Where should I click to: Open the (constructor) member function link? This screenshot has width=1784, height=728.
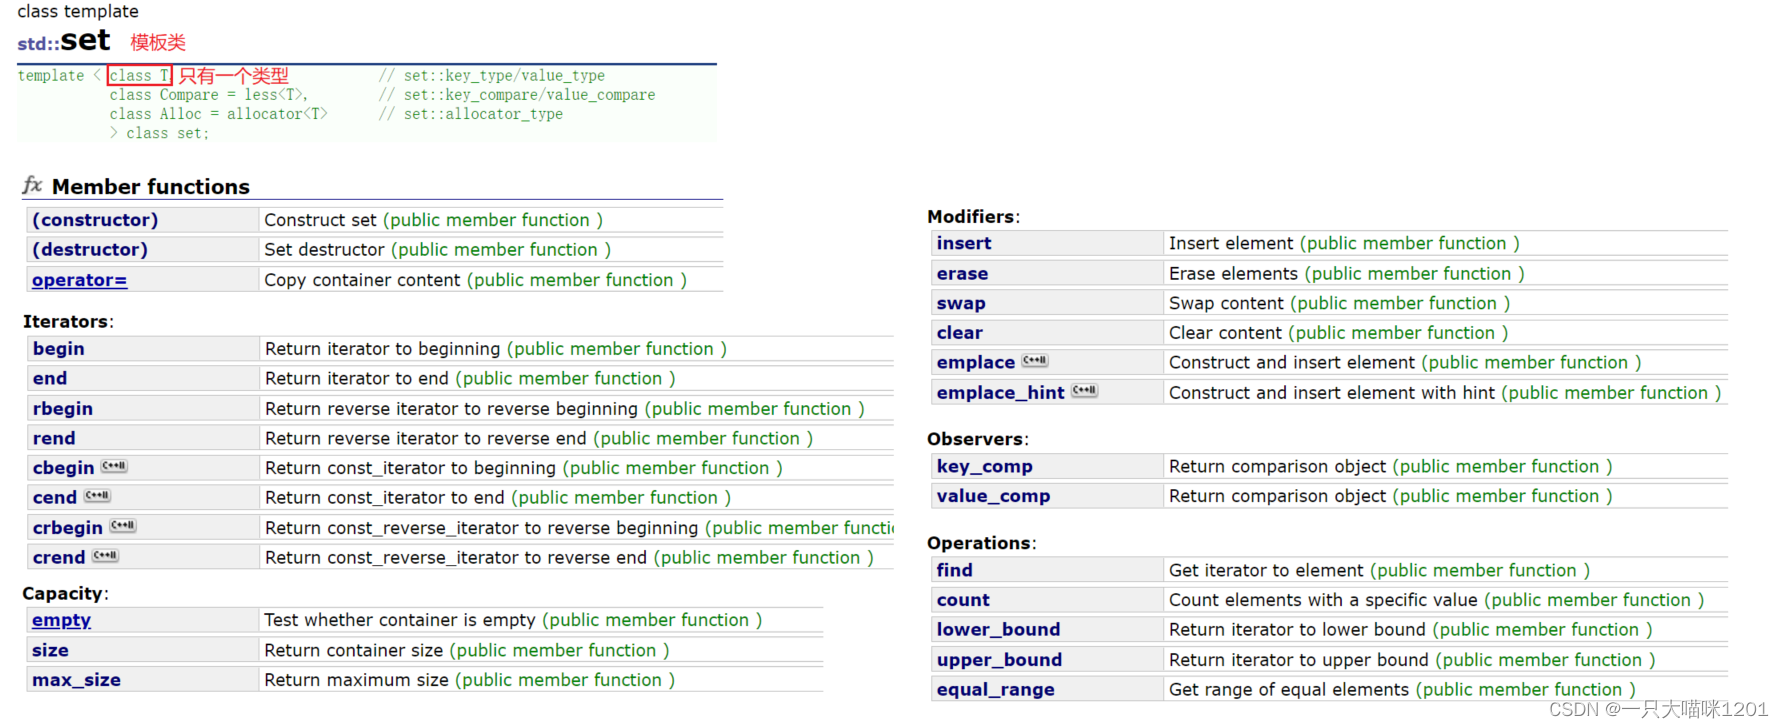[x=95, y=220]
